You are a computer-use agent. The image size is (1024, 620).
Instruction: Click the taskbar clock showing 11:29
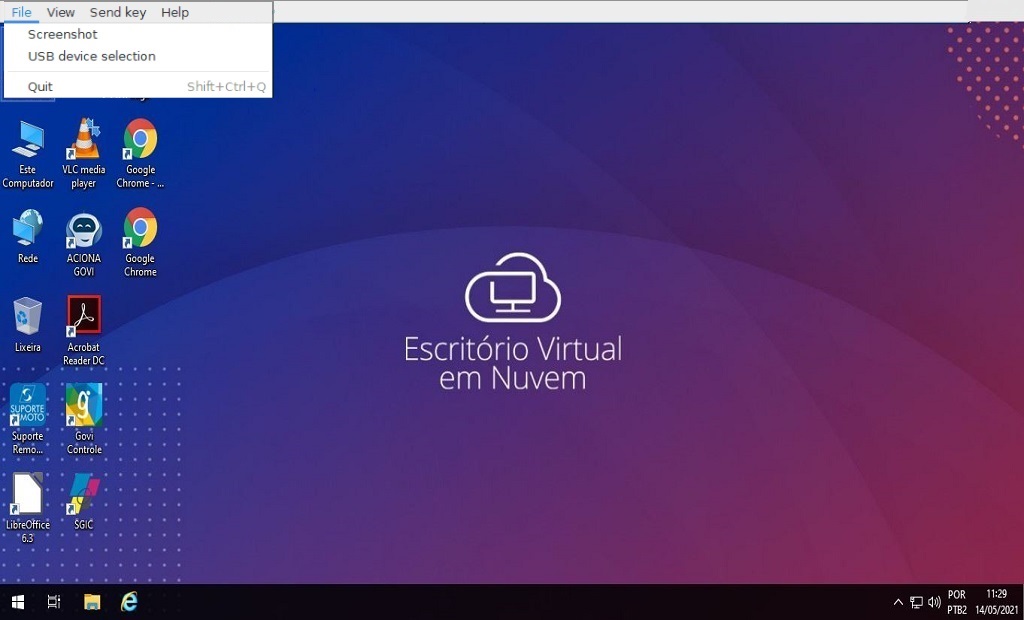(x=996, y=601)
